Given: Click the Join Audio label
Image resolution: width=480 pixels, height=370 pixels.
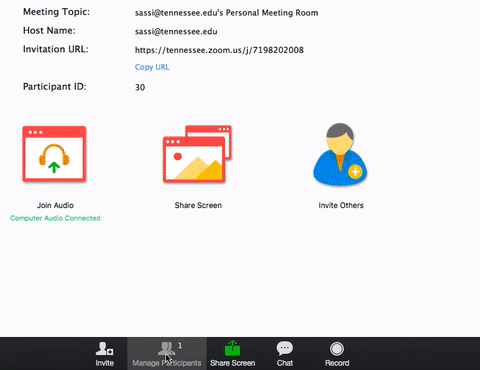Looking at the screenshot, I should [55, 205].
